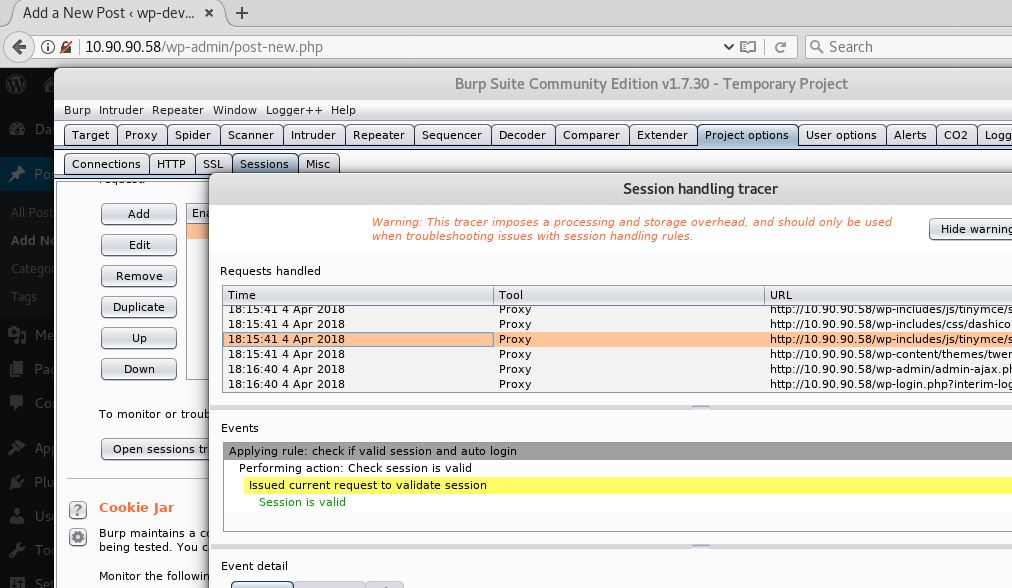Move the rule up with Up button
Viewport: 1012px width, 588px height.
[139, 338]
